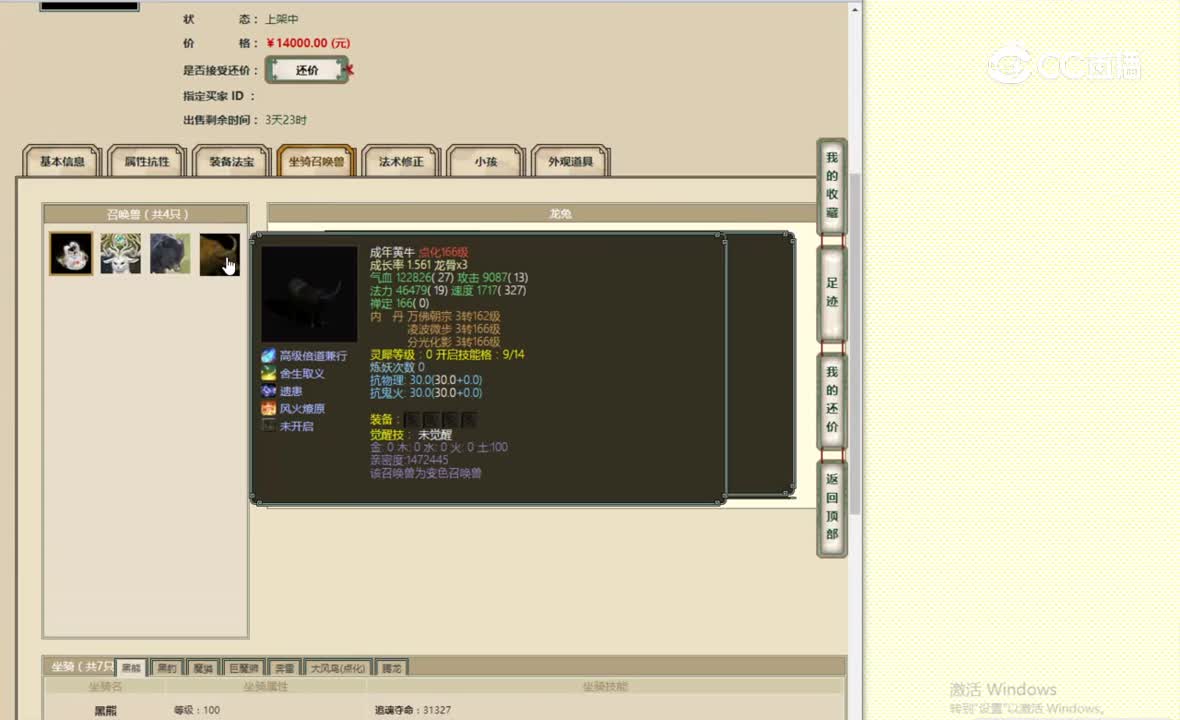Click the 舍生取义 skill icon
1180x720 pixels.
(x=269, y=373)
